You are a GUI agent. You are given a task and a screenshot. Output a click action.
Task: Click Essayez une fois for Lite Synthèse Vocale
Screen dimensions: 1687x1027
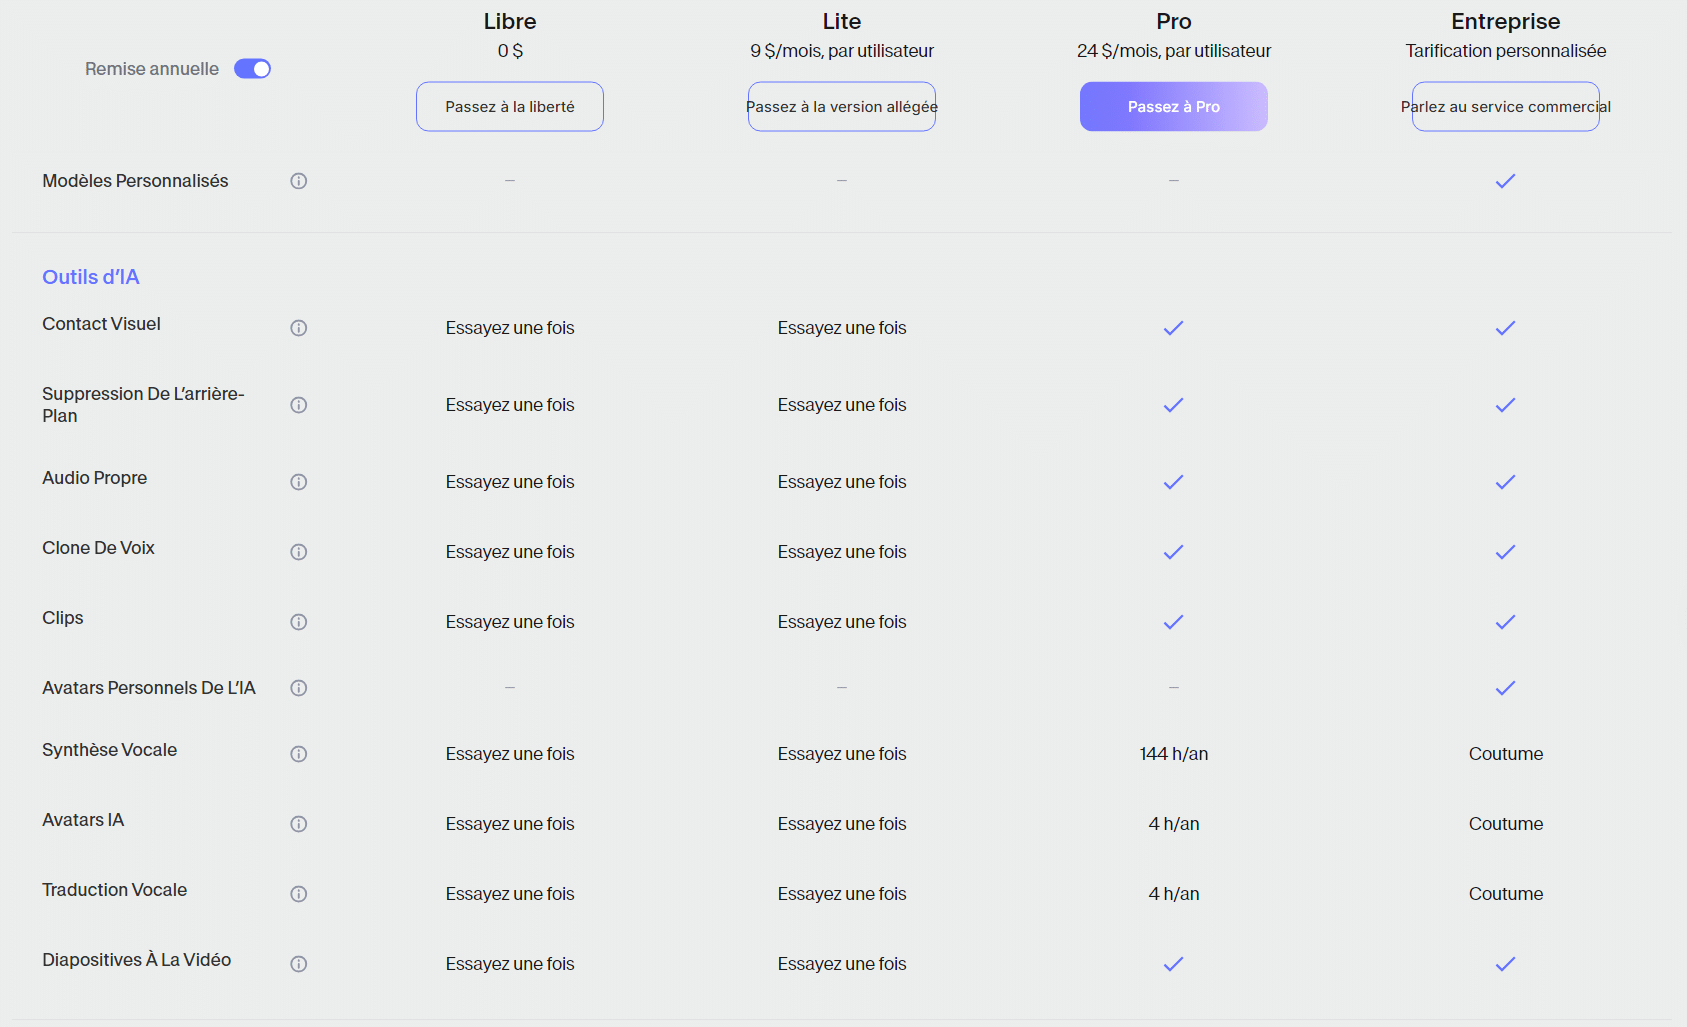[x=842, y=754]
